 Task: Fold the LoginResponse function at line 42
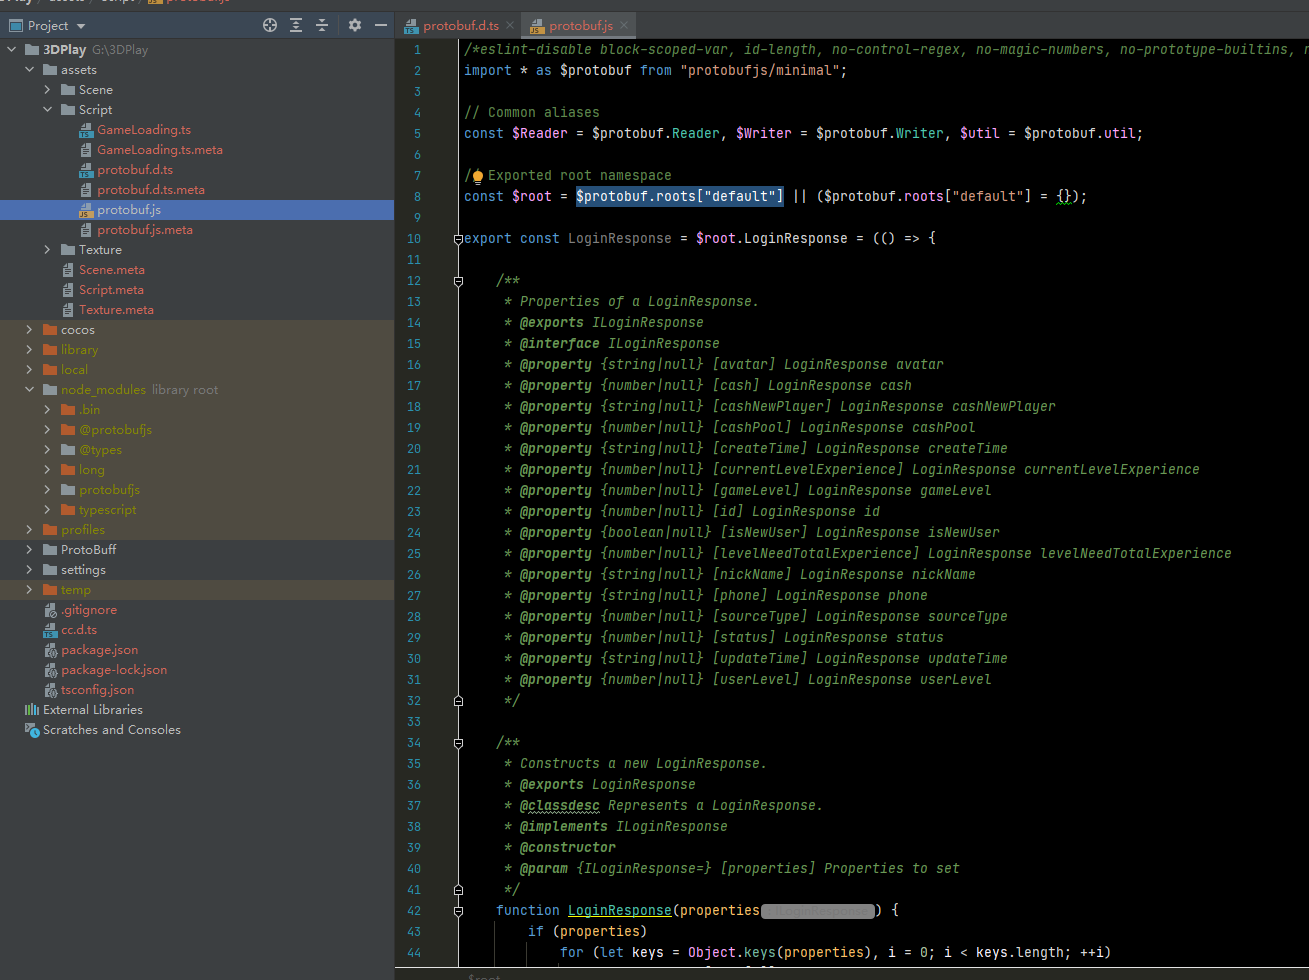point(458,911)
